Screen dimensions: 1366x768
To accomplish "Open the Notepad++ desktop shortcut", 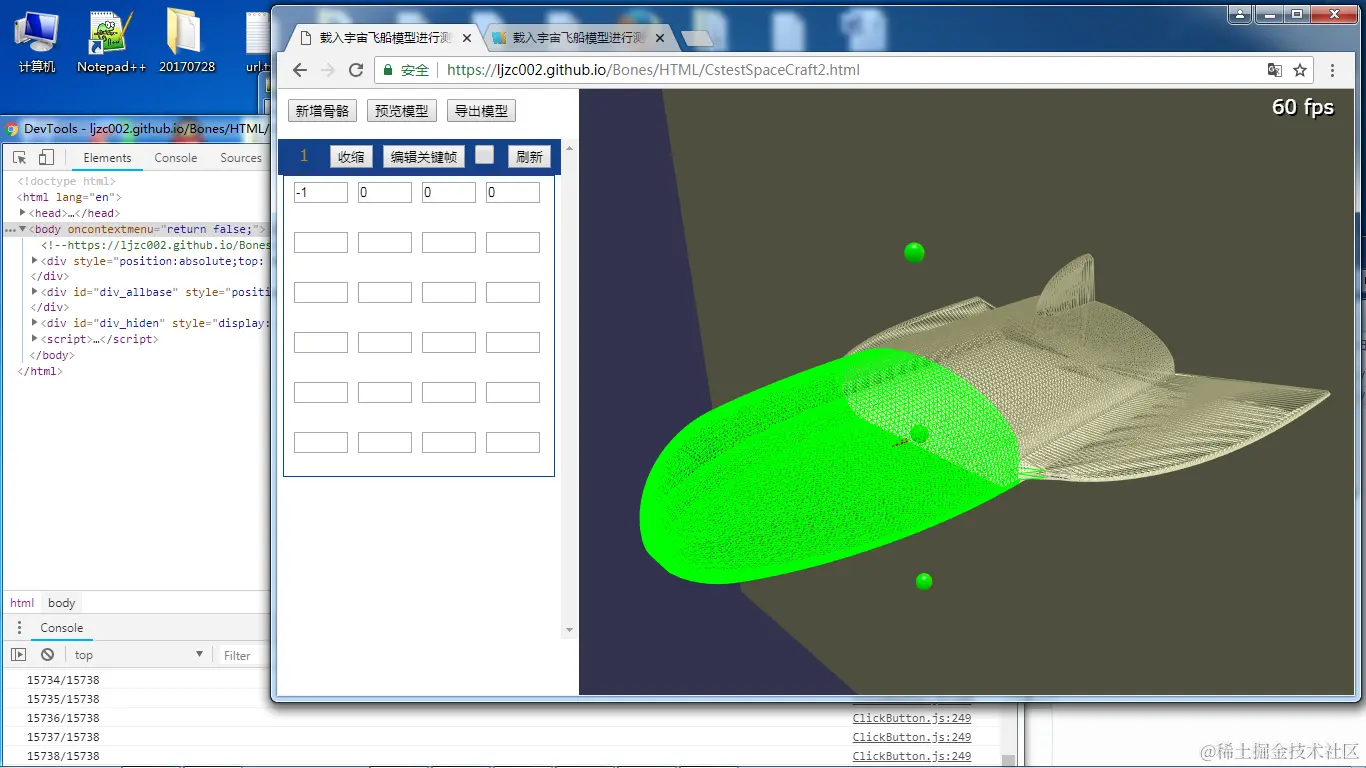I will click(111, 40).
